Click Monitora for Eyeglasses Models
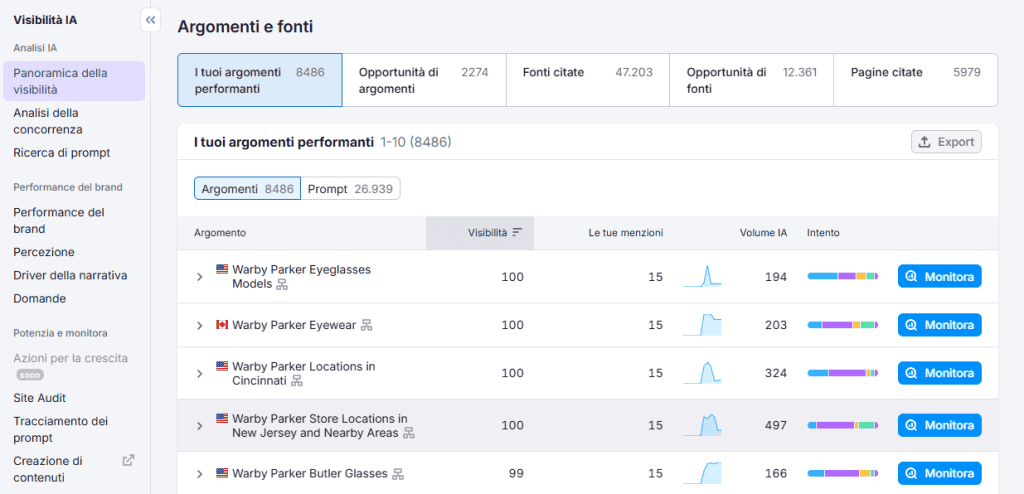The width and height of the screenshot is (1024, 494). click(940, 276)
